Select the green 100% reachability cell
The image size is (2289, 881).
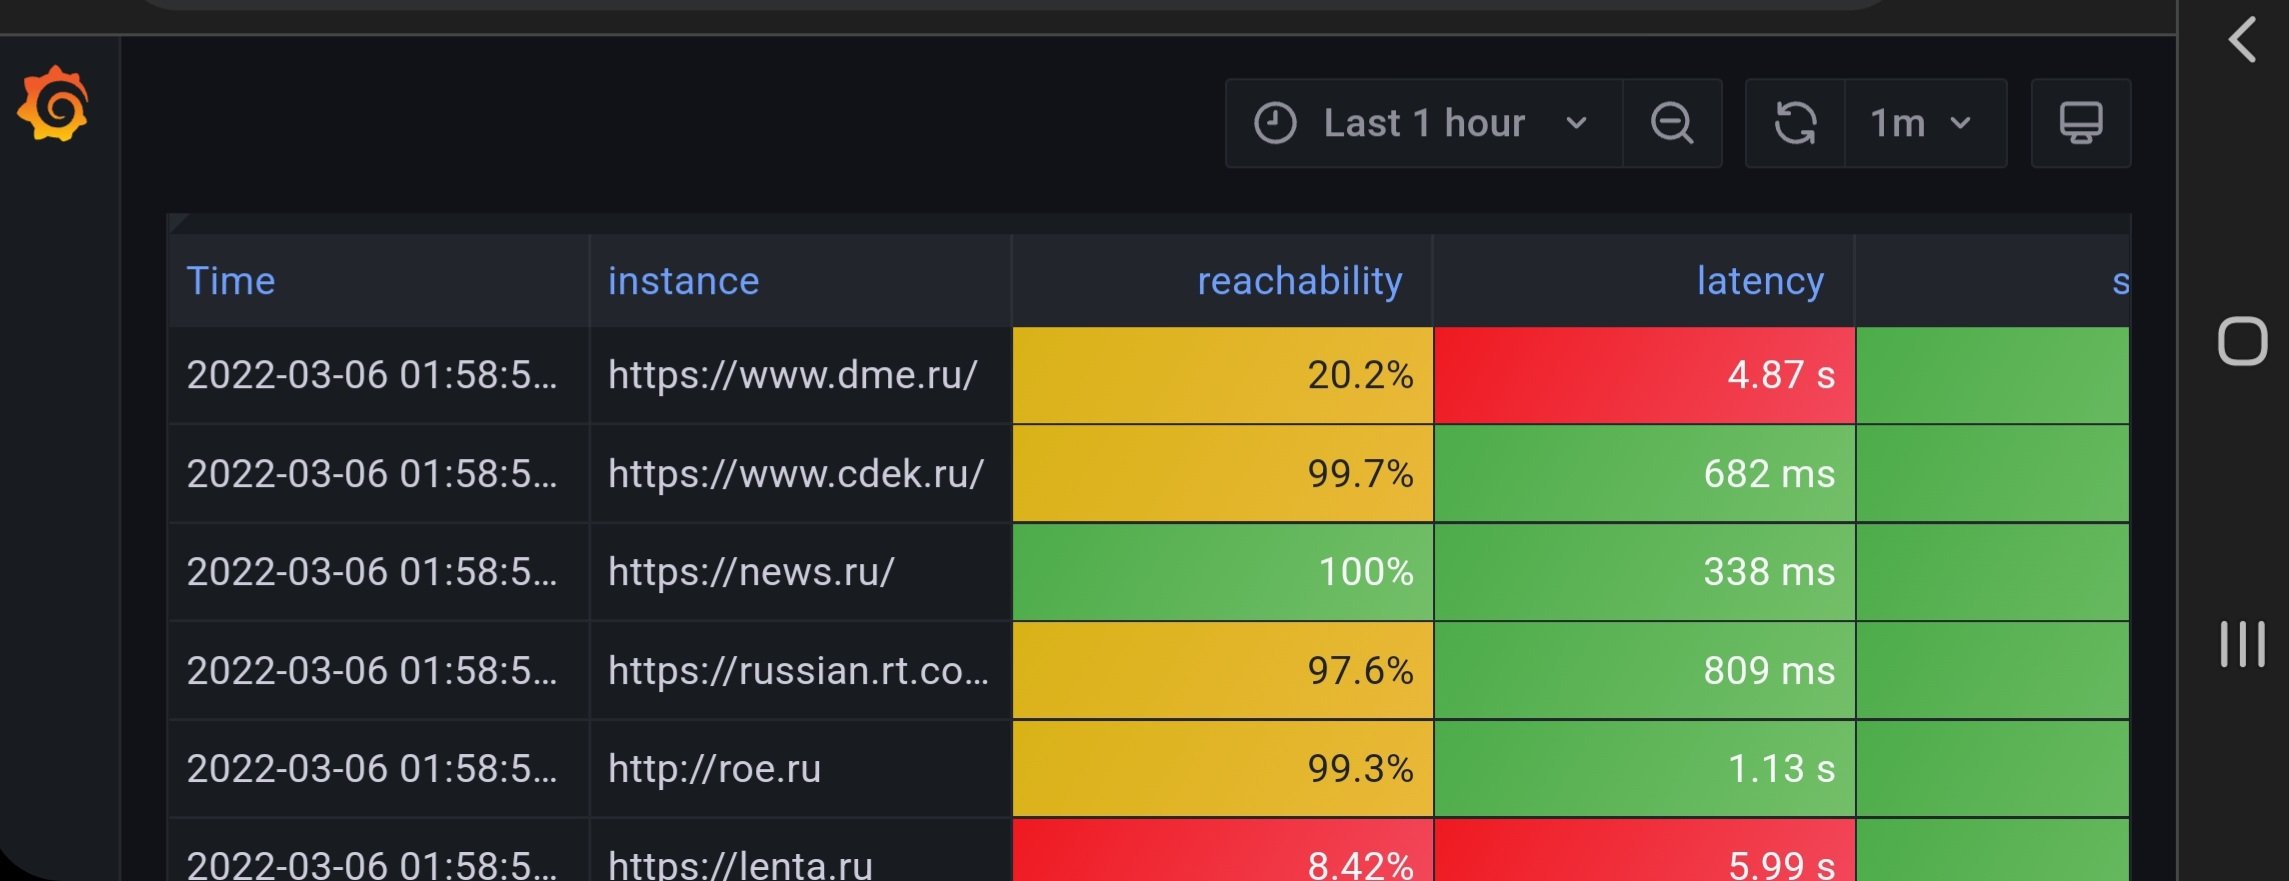[x=1222, y=573]
